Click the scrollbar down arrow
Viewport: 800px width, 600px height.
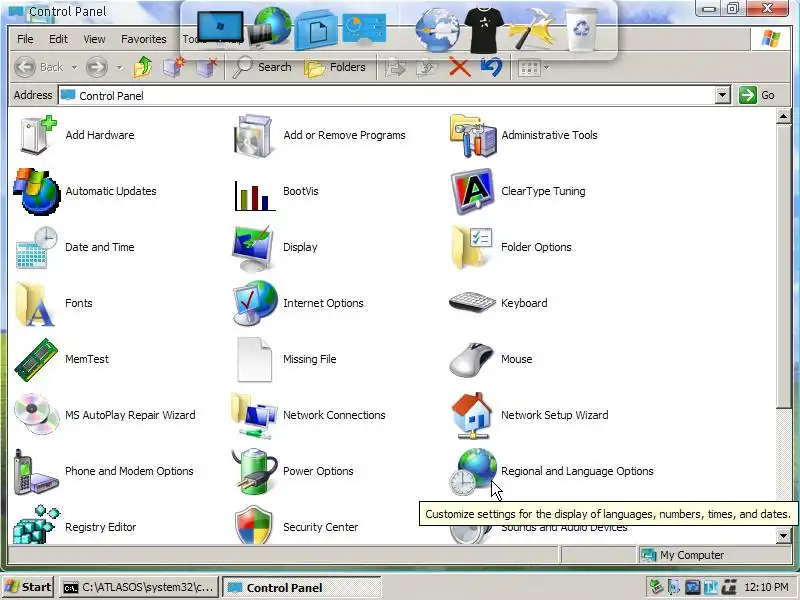click(784, 535)
